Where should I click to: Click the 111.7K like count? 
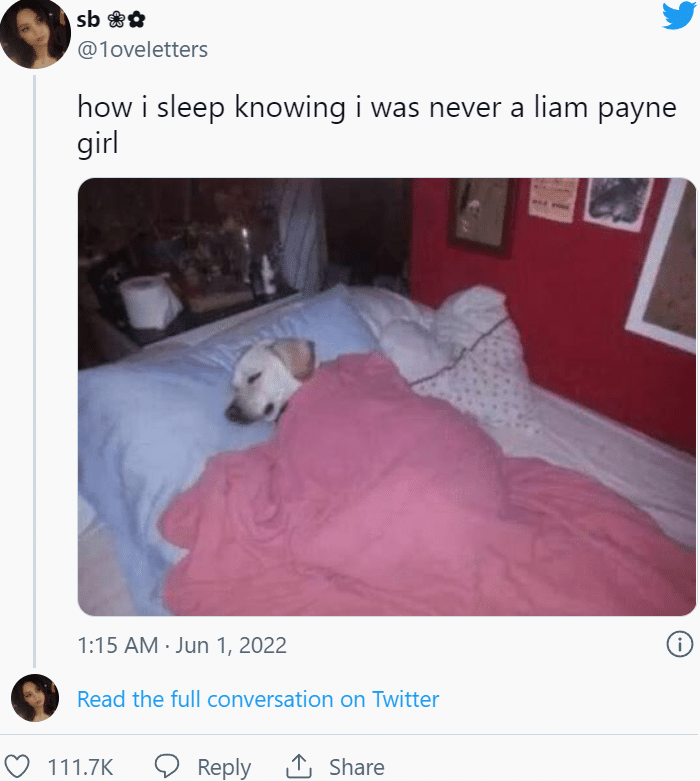81,767
